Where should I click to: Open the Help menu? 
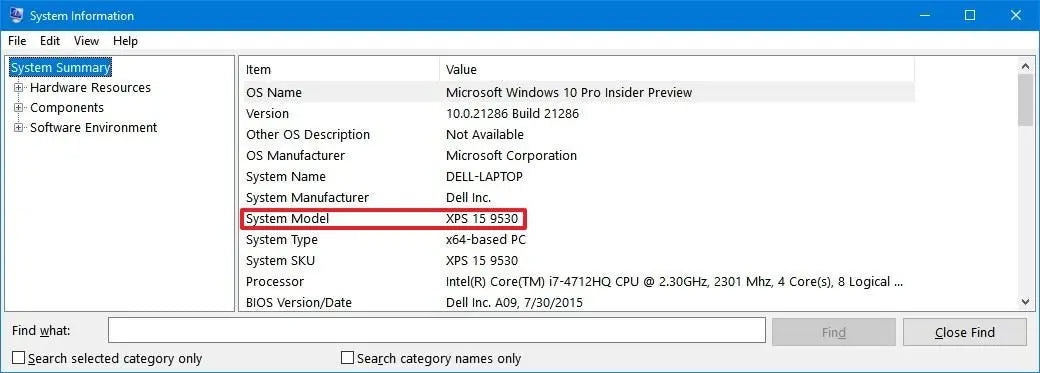tap(125, 41)
